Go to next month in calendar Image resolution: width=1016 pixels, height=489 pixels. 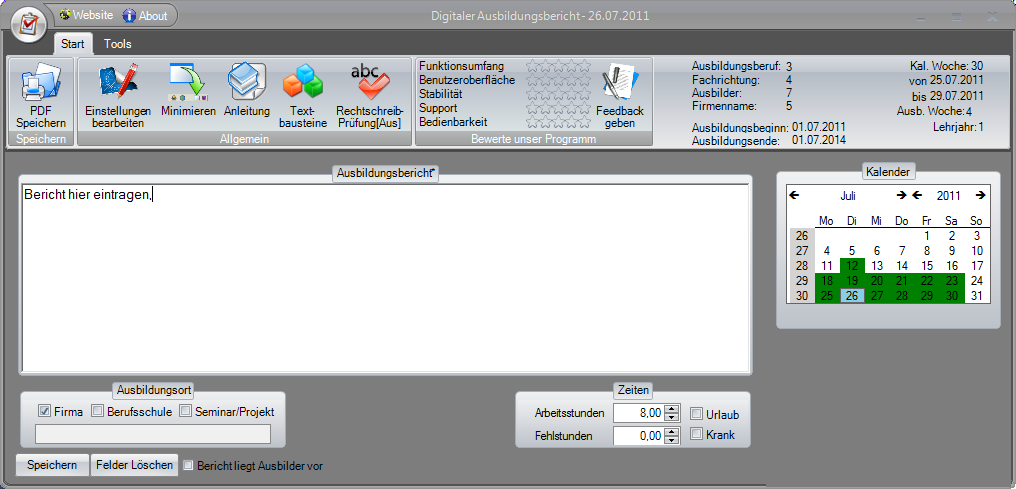click(900, 195)
